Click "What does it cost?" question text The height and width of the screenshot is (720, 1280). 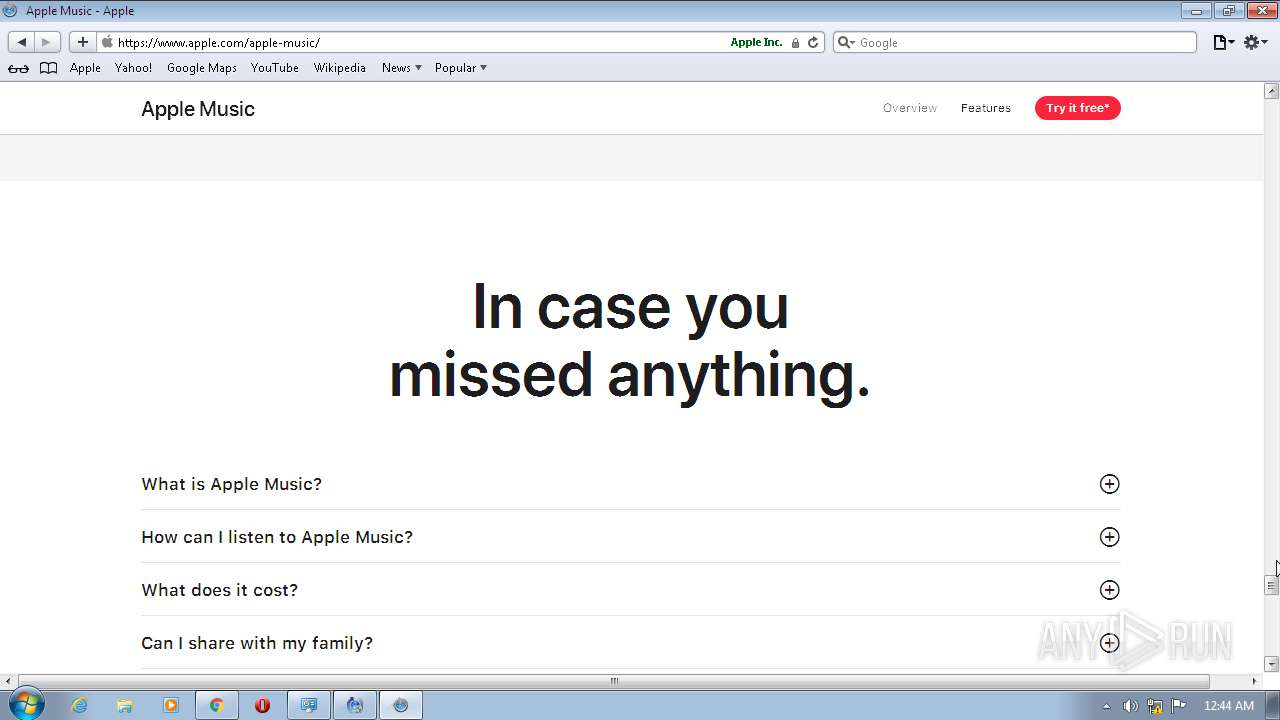[x=219, y=590]
